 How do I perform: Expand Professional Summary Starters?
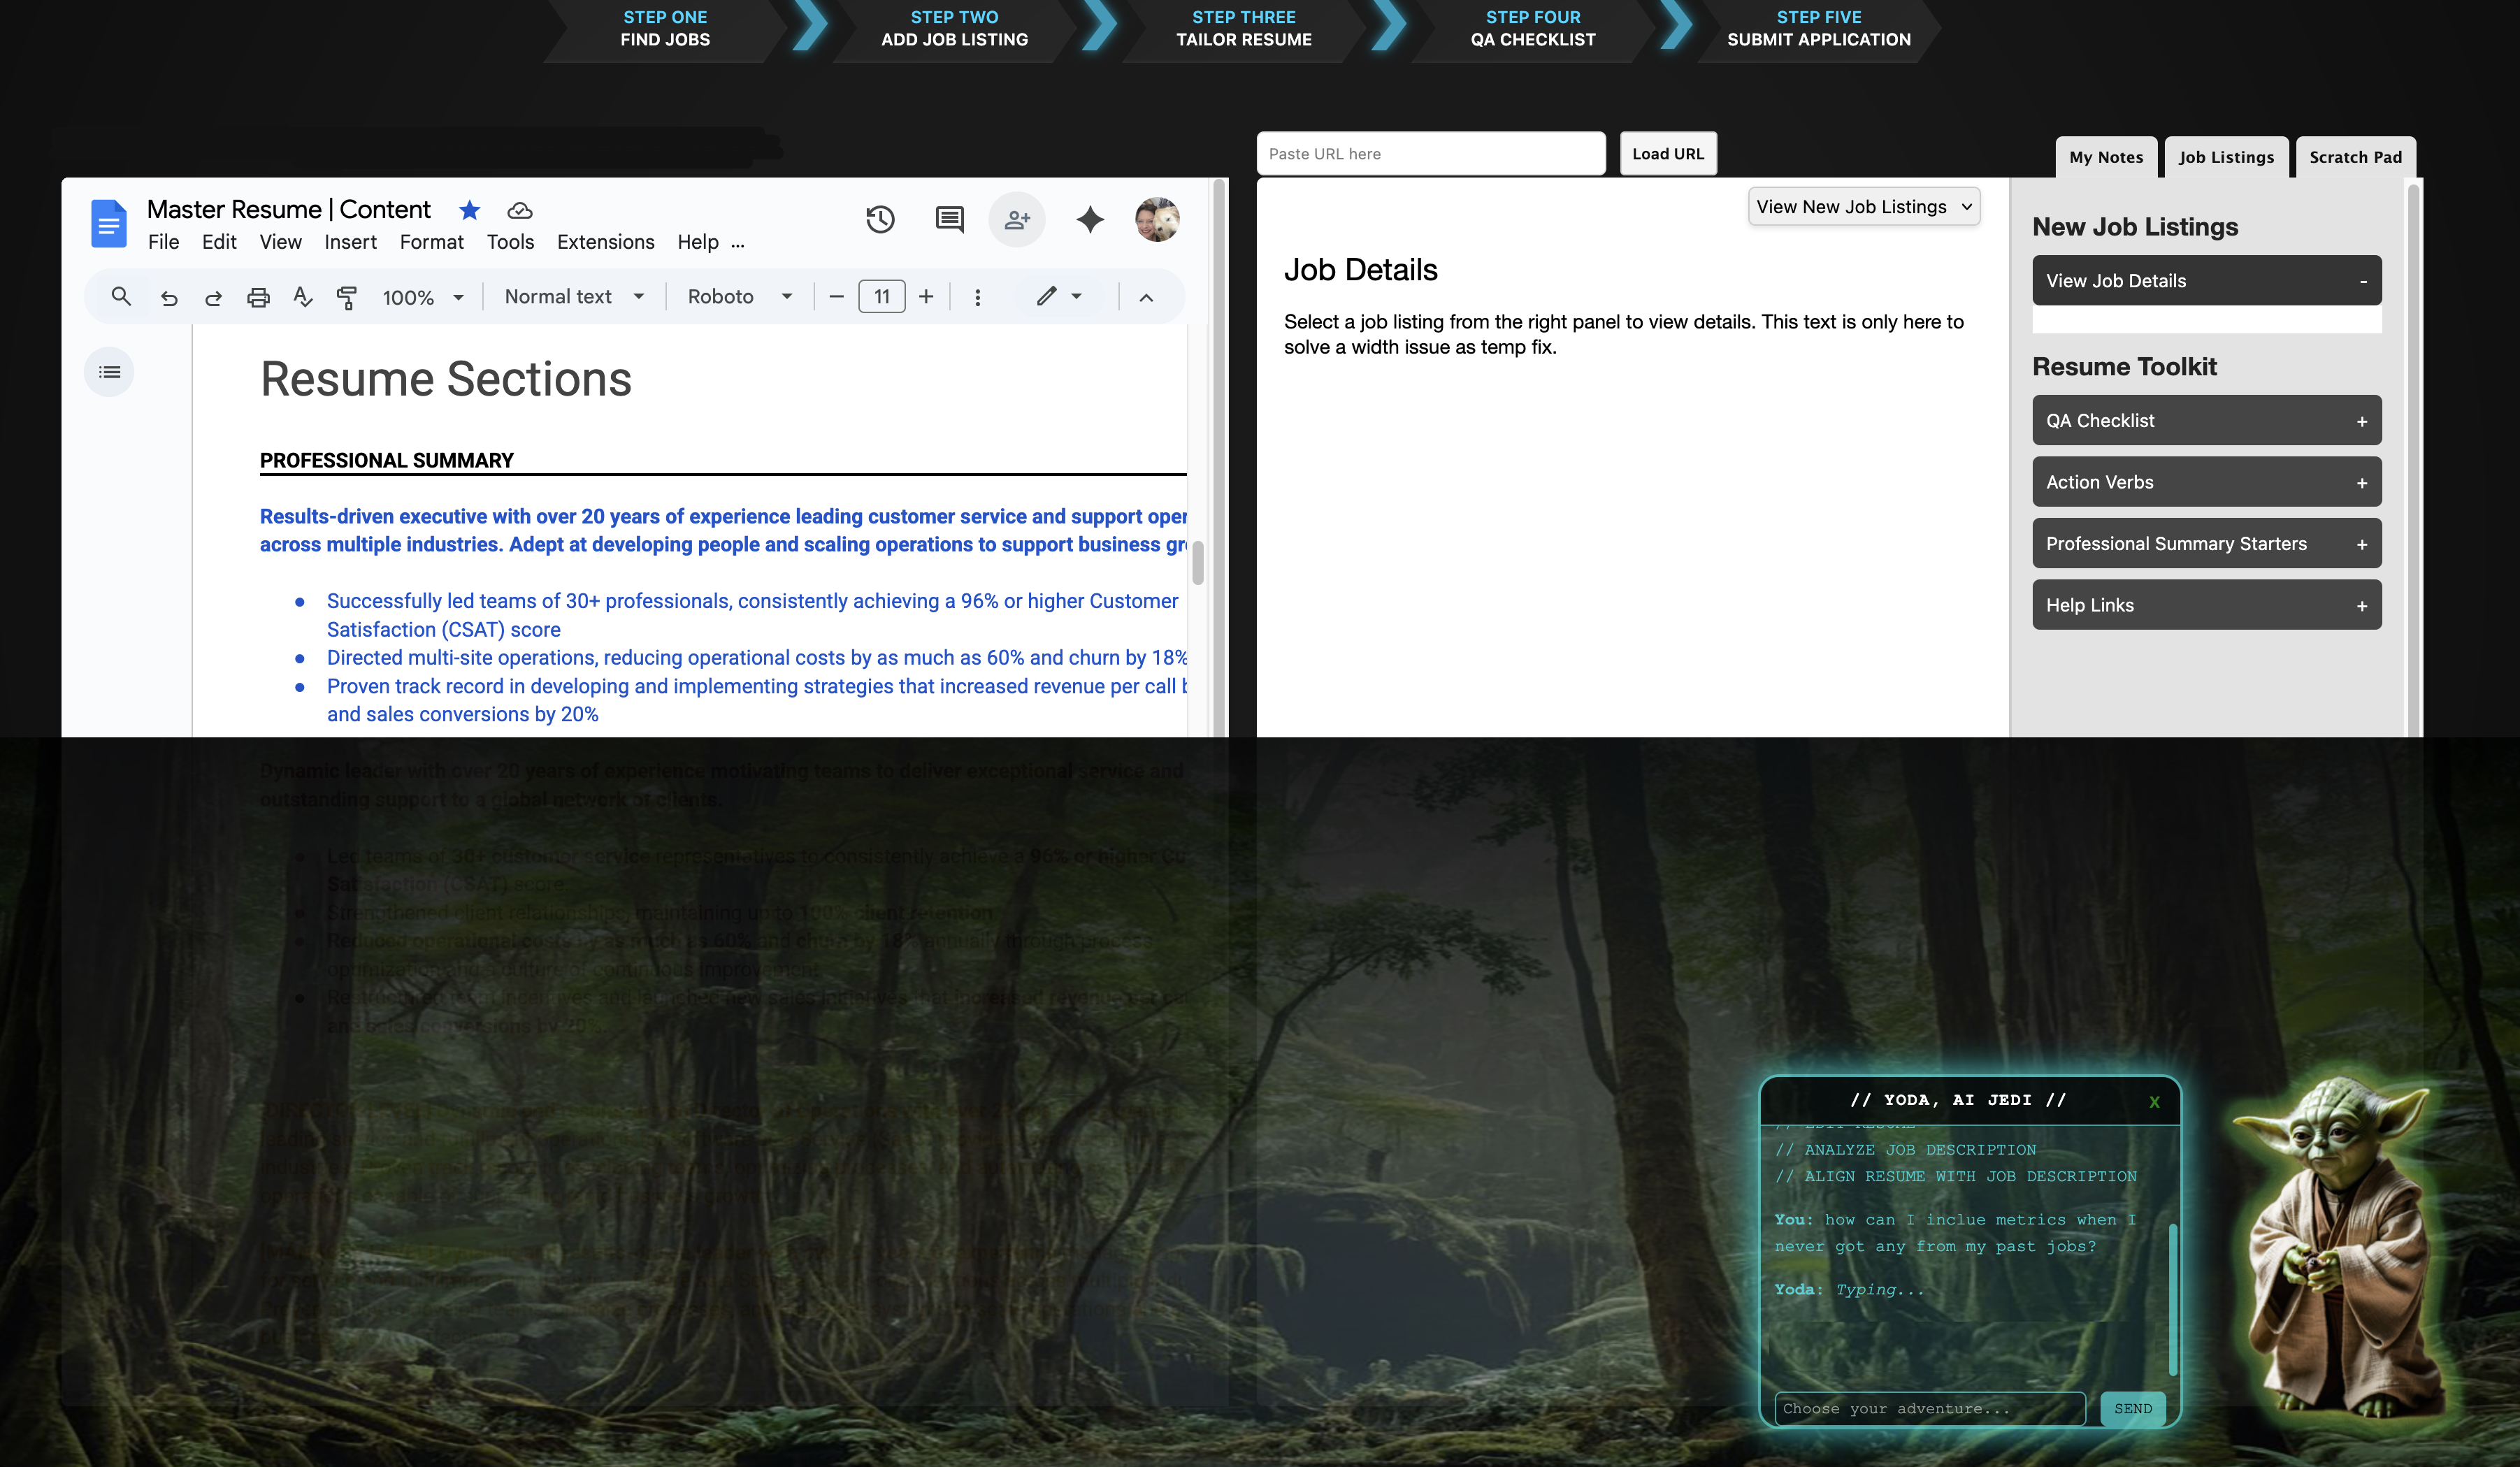pos(2206,543)
